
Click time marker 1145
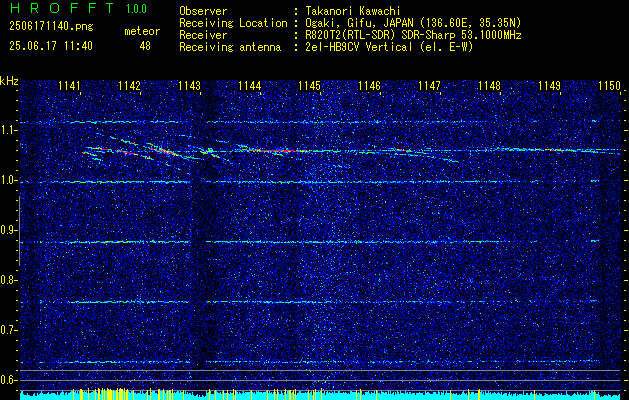pos(309,85)
